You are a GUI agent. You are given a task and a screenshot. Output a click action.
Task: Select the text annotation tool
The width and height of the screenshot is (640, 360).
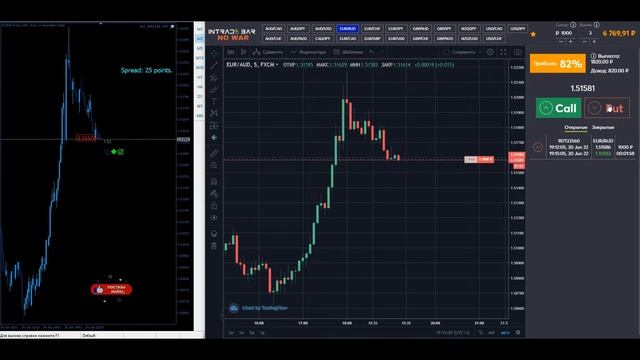214,101
